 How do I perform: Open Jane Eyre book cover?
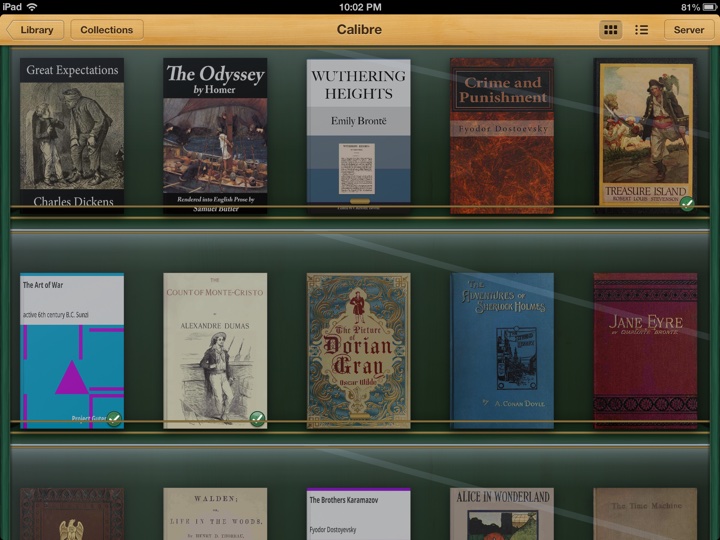645,351
